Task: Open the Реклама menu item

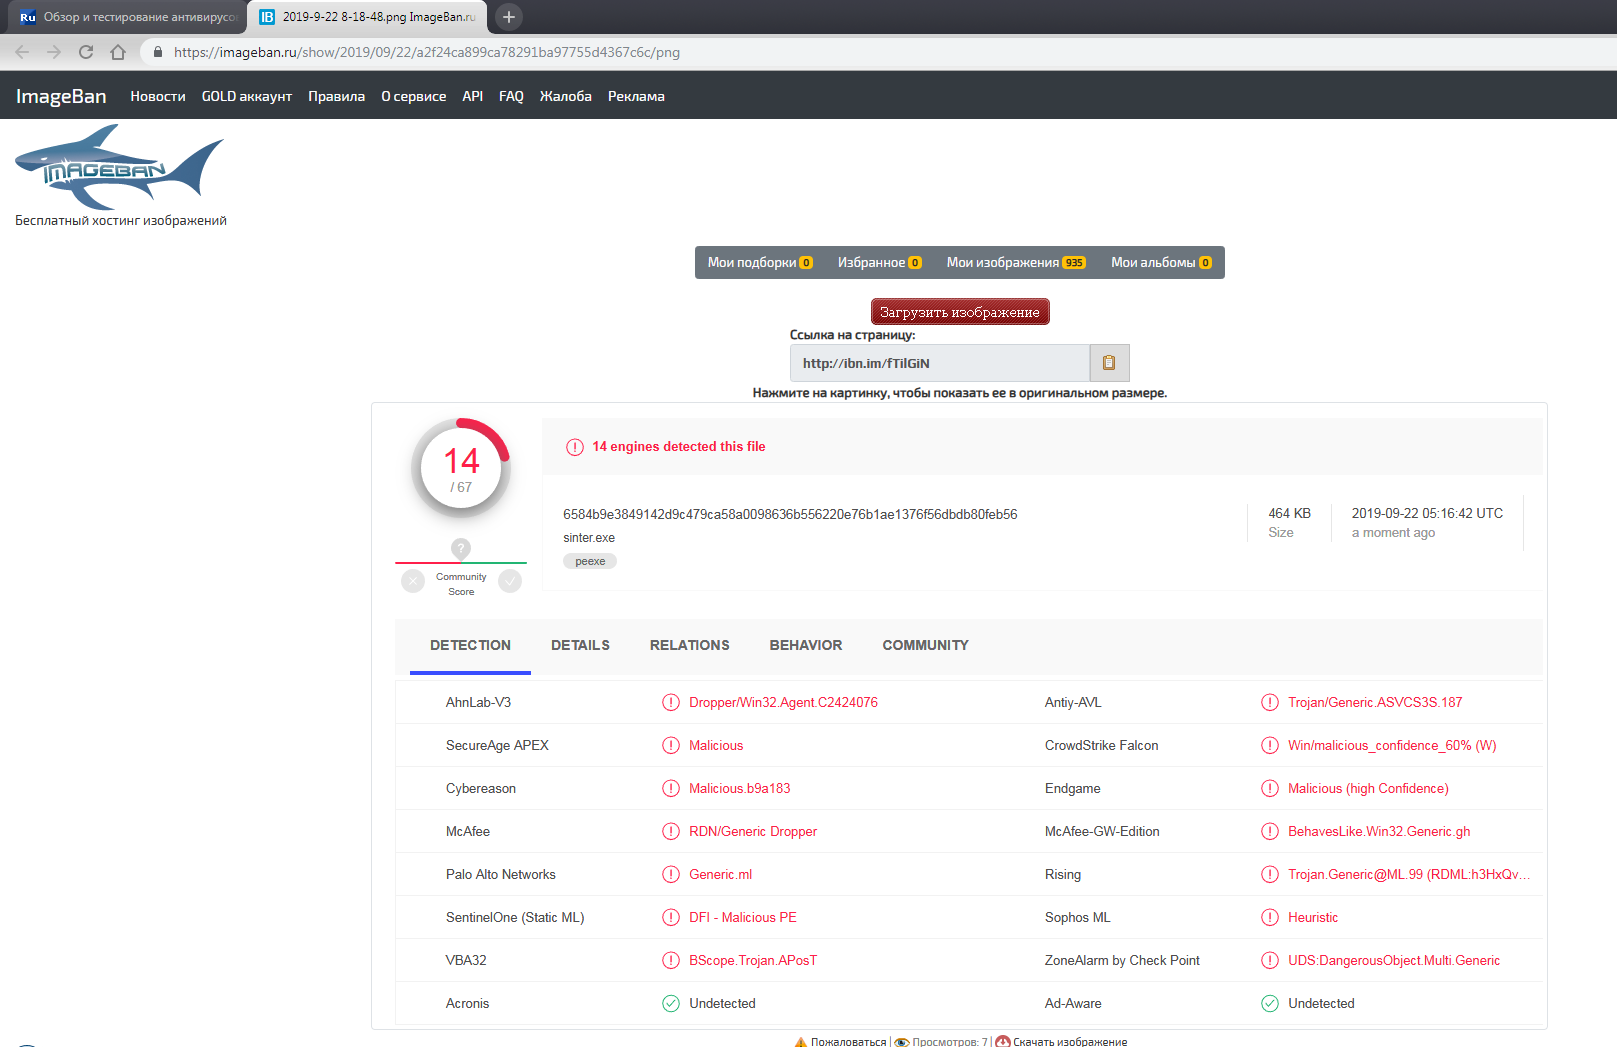Action: click(636, 96)
